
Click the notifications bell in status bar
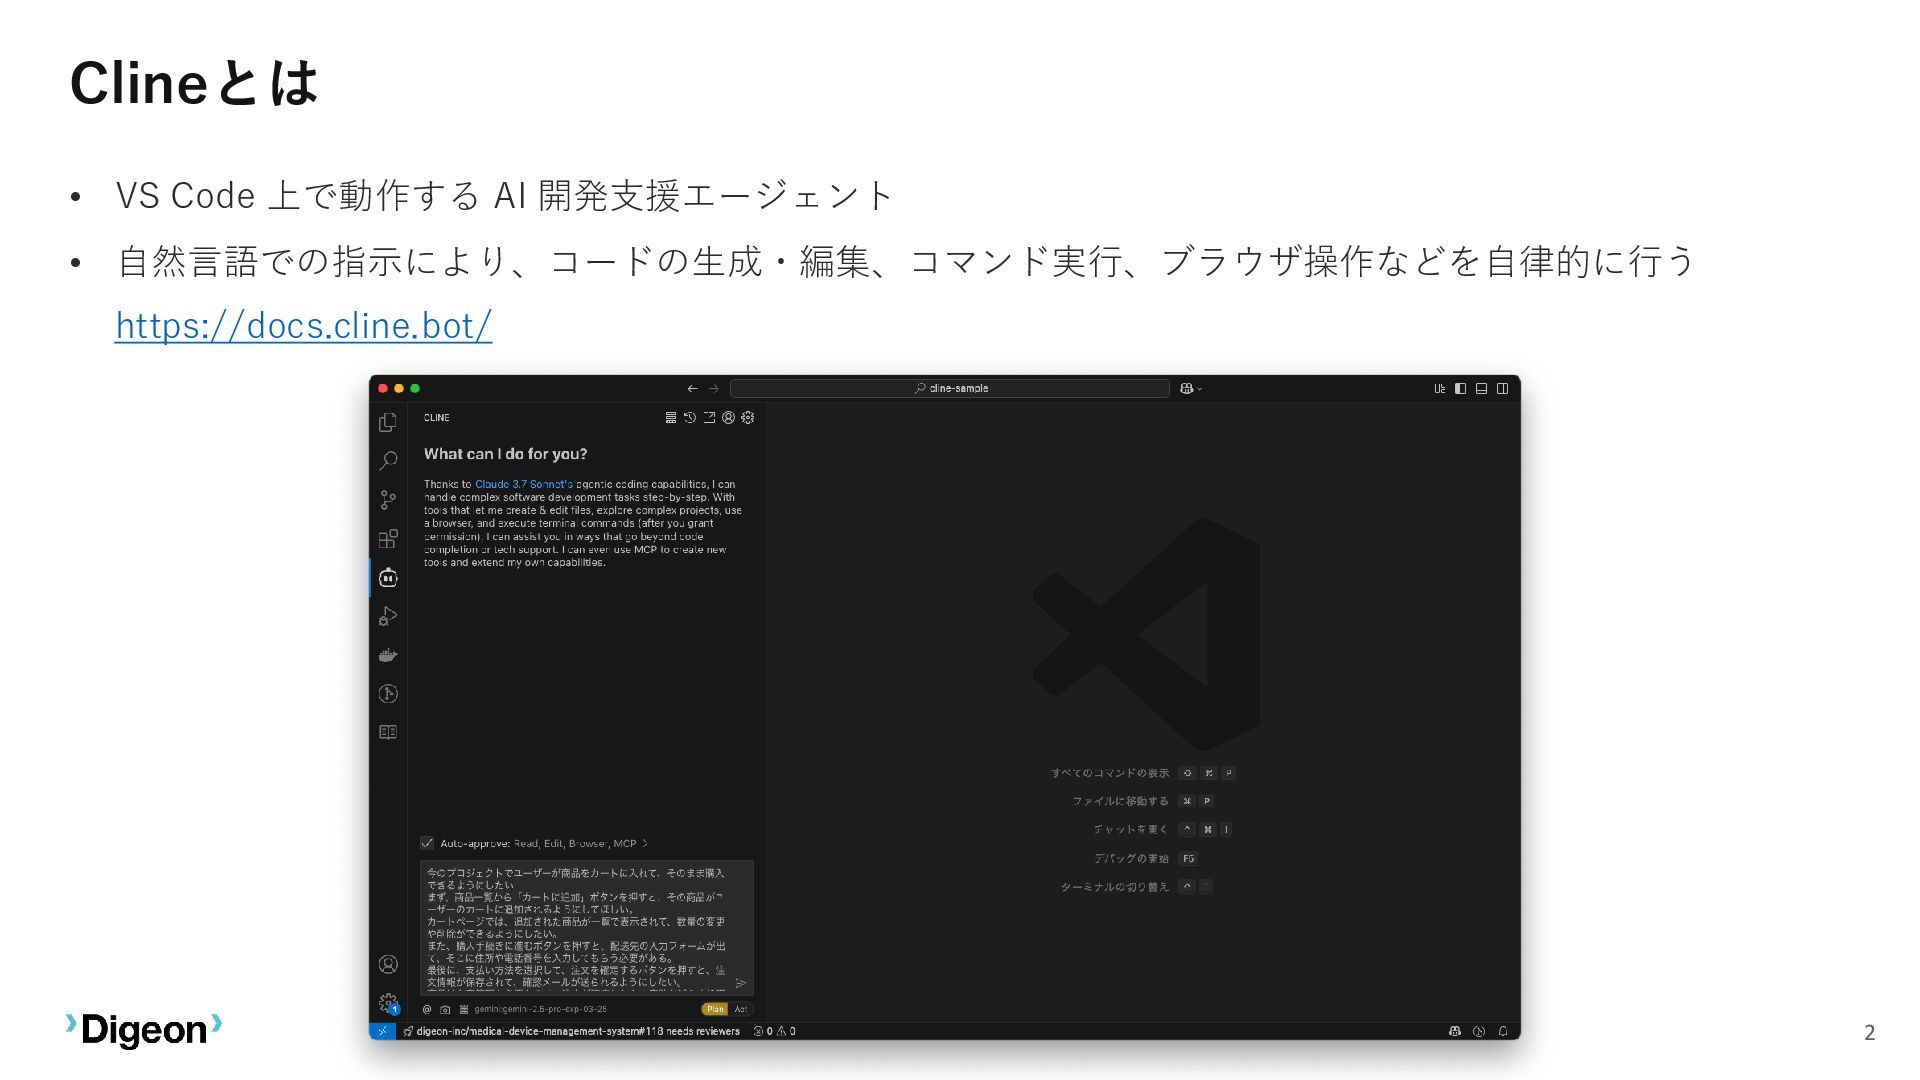click(x=1503, y=1031)
